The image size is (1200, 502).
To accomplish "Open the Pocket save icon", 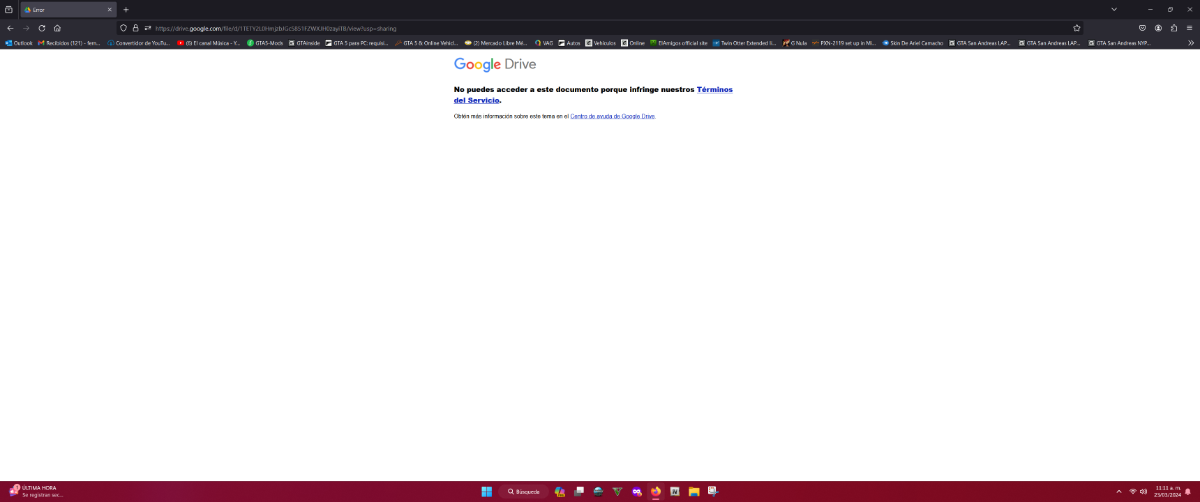I will 1142,28.
